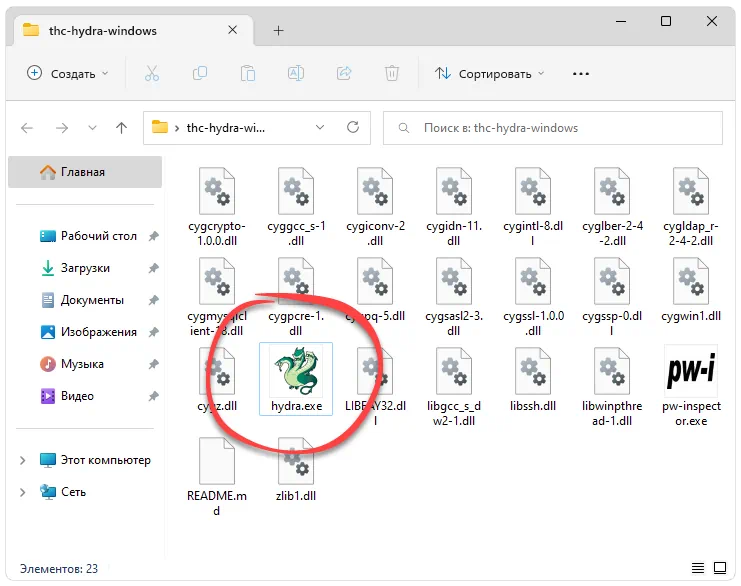Image resolution: width=741 pixels, height=586 pixels.
Task: Go up one folder level
Action: (121, 128)
